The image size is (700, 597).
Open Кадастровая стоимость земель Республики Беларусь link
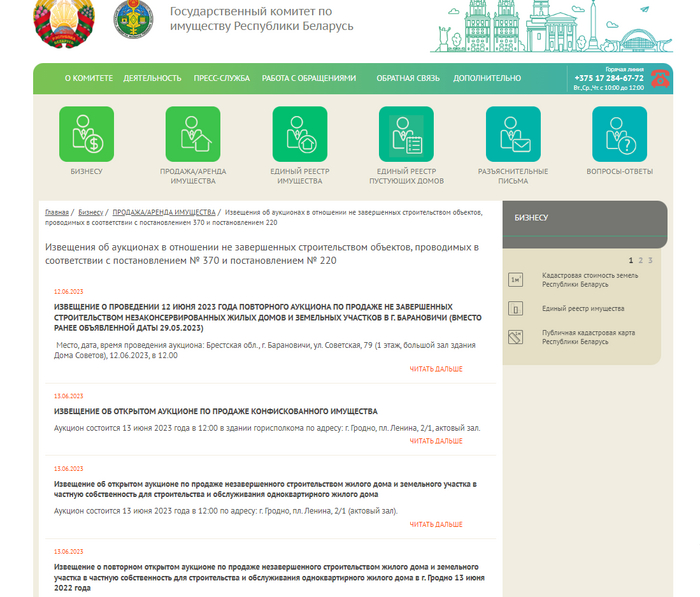(590, 280)
